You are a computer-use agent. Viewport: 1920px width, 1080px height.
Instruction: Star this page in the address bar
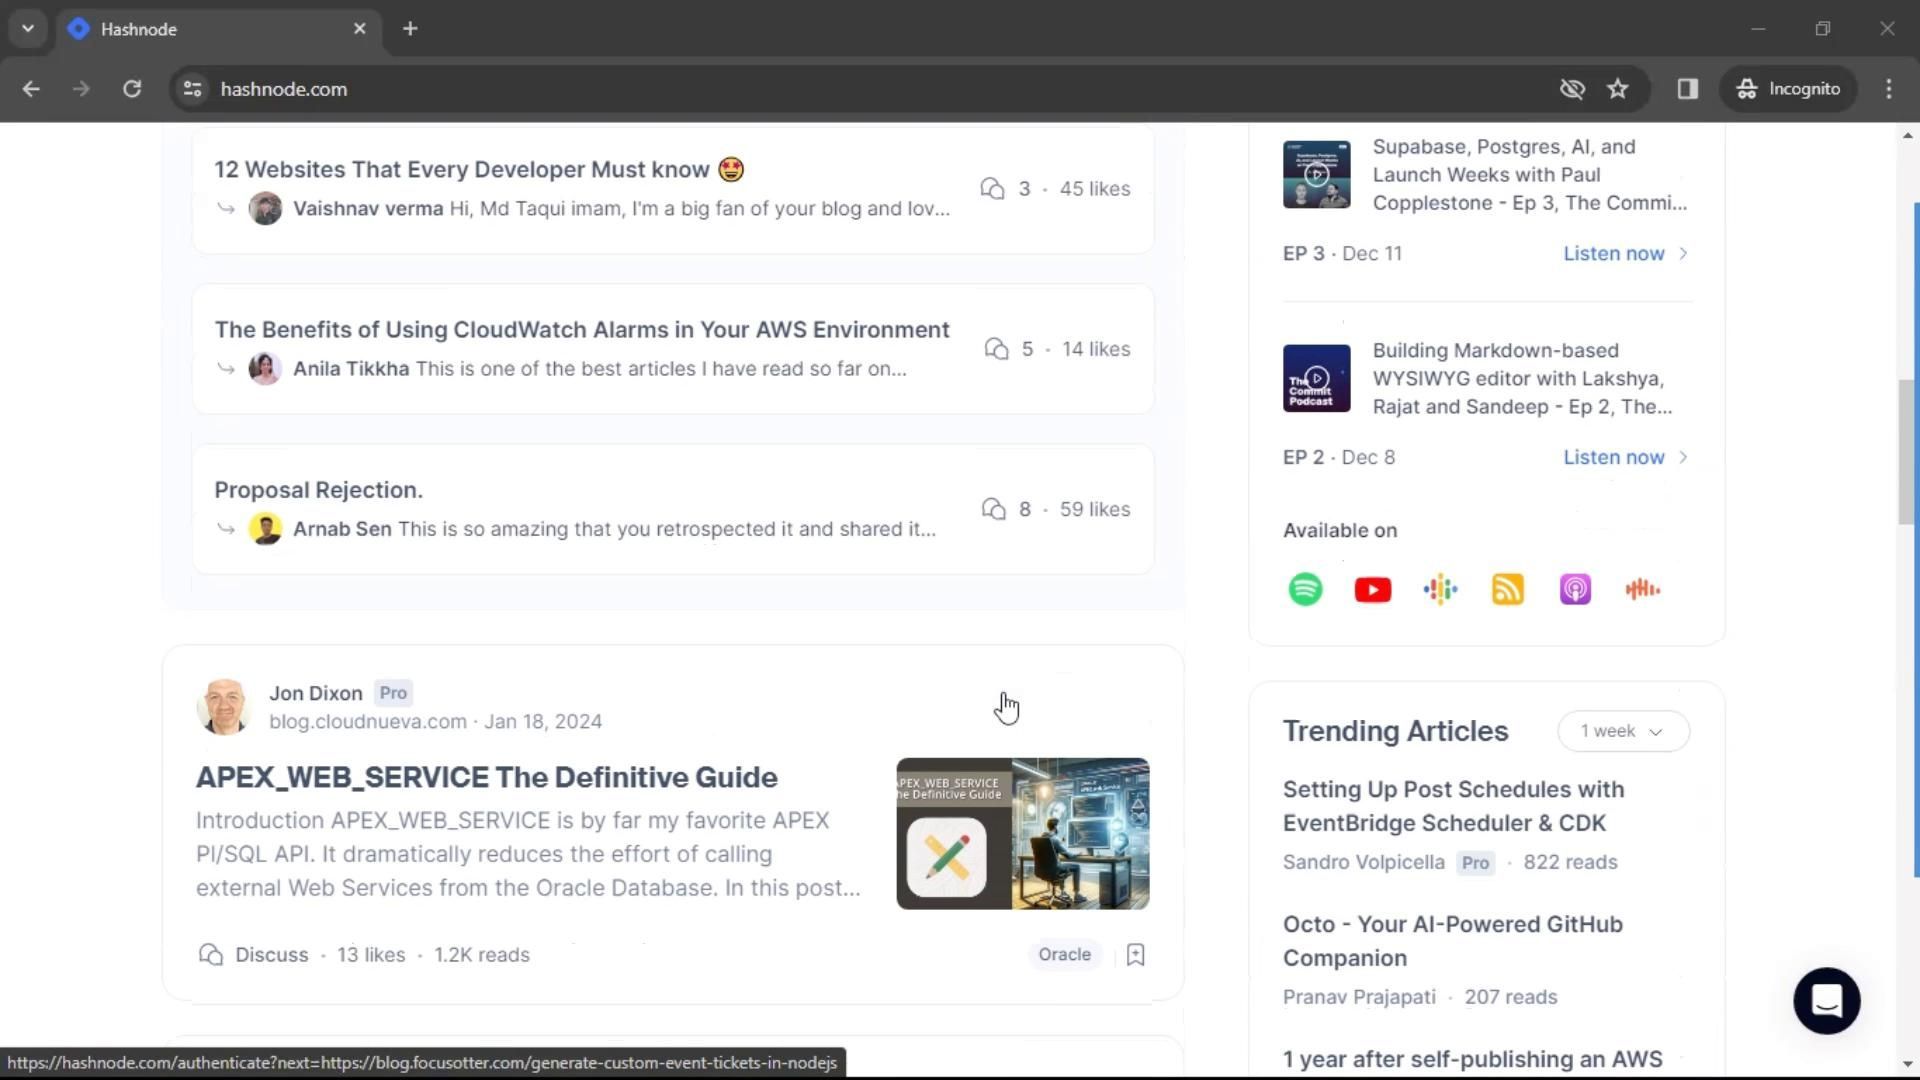[x=1617, y=89]
